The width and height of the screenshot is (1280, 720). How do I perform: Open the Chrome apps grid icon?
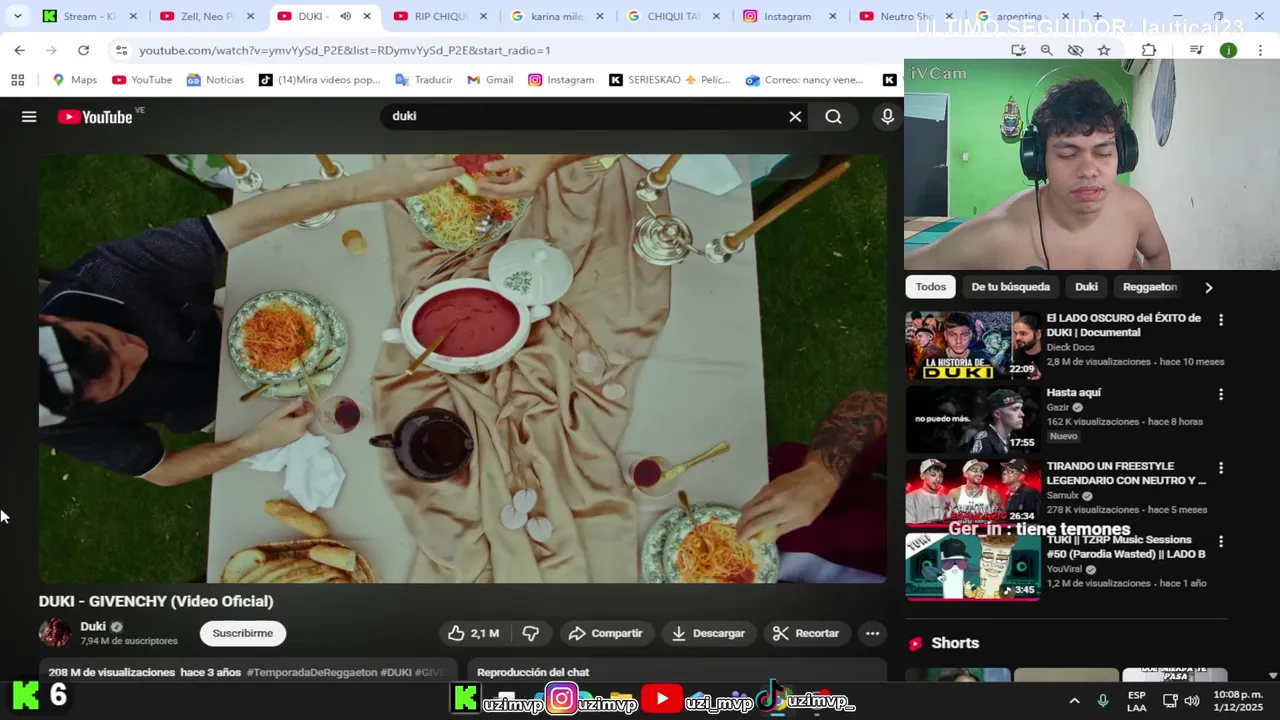click(17, 80)
